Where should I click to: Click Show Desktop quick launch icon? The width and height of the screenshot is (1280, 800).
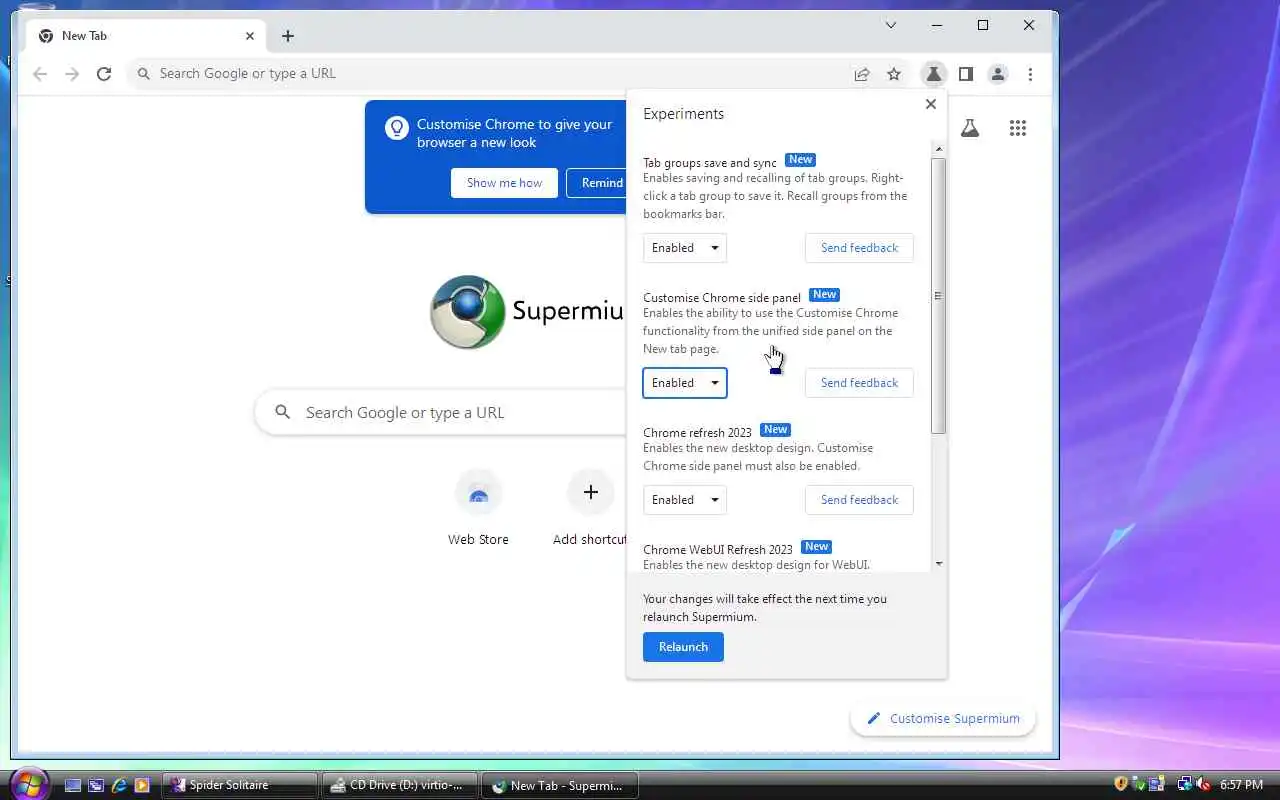point(73,786)
